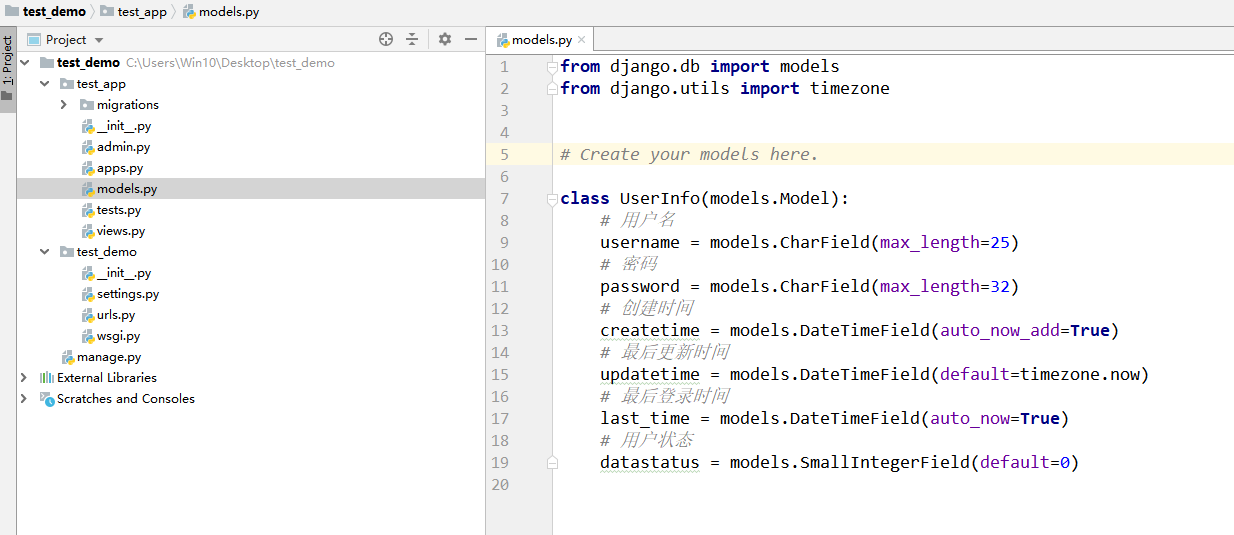Click the manage.py Python file icon
Image resolution: width=1234 pixels, height=535 pixels.
point(67,357)
